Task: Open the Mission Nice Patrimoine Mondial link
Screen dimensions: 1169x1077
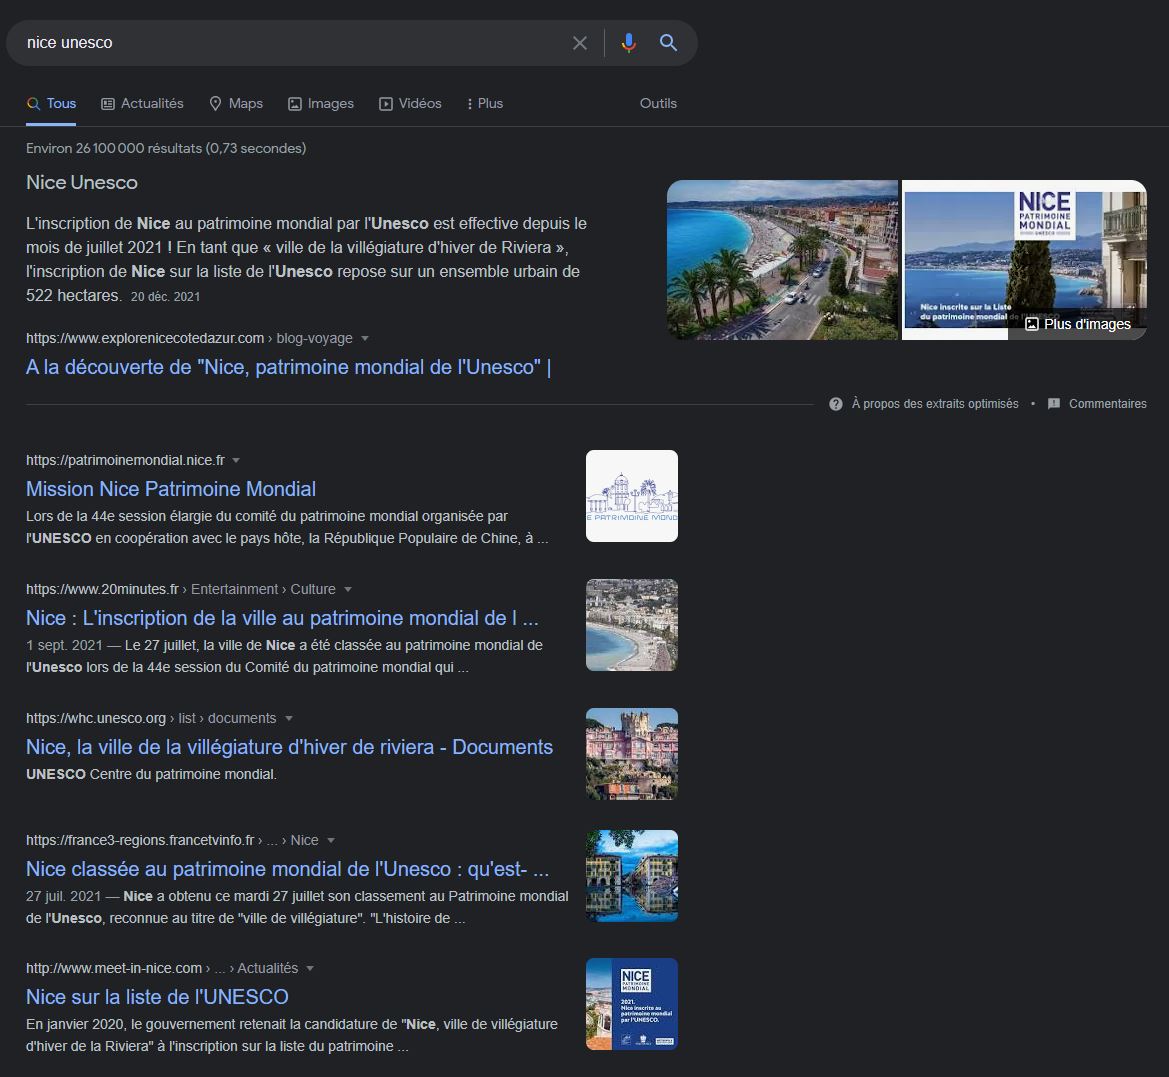Action: click(x=171, y=489)
